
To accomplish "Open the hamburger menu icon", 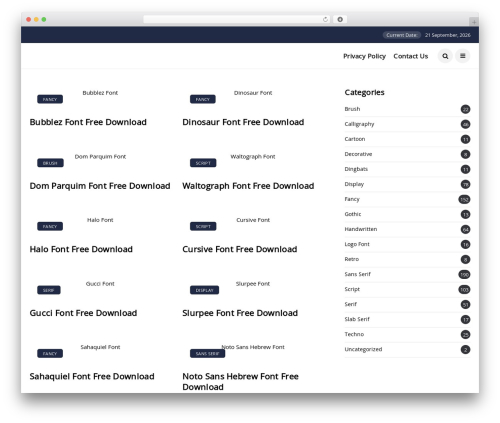I will [463, 56].
